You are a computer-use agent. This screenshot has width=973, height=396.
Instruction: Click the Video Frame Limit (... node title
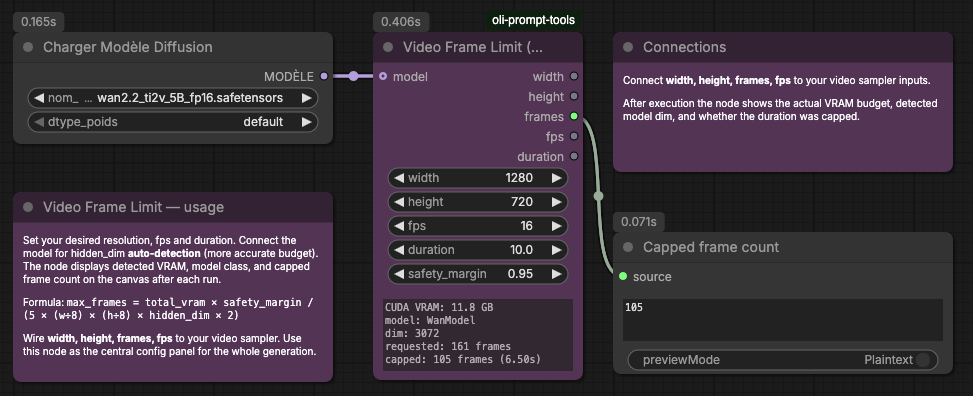point(473,47)
